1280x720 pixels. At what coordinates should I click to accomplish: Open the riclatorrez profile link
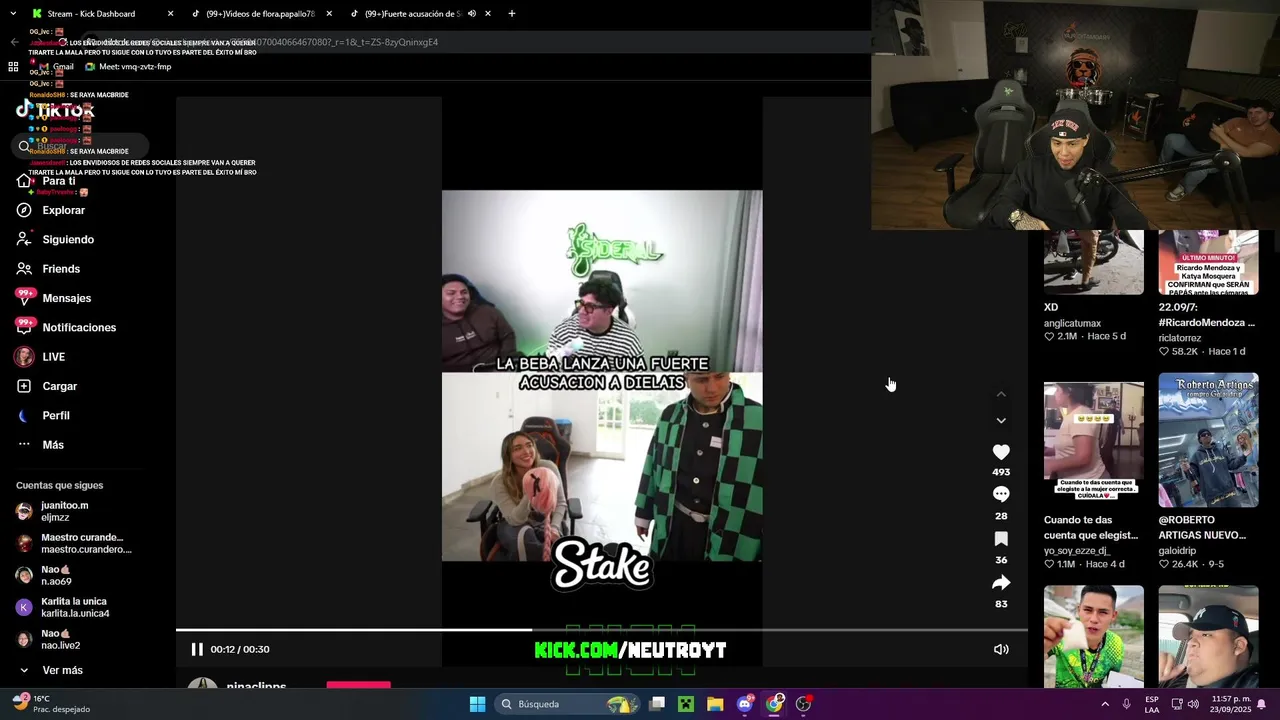1180,338
